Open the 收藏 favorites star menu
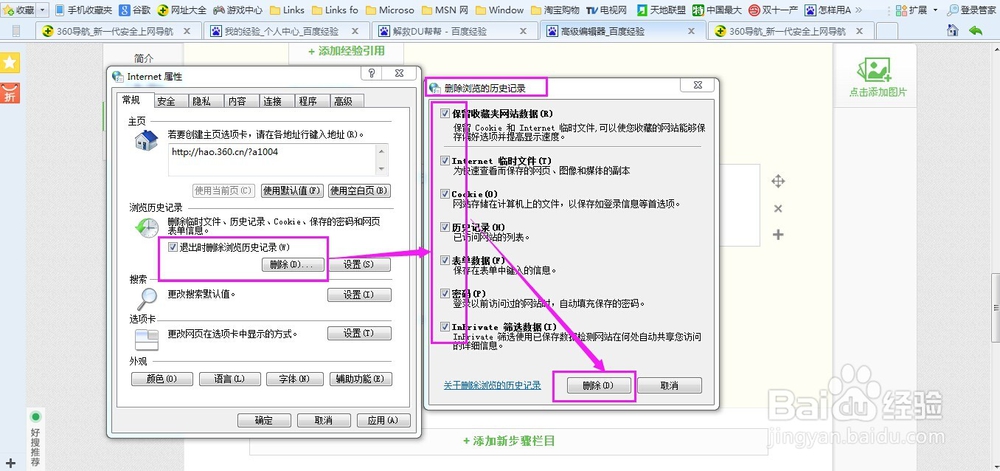 point(19,10)
